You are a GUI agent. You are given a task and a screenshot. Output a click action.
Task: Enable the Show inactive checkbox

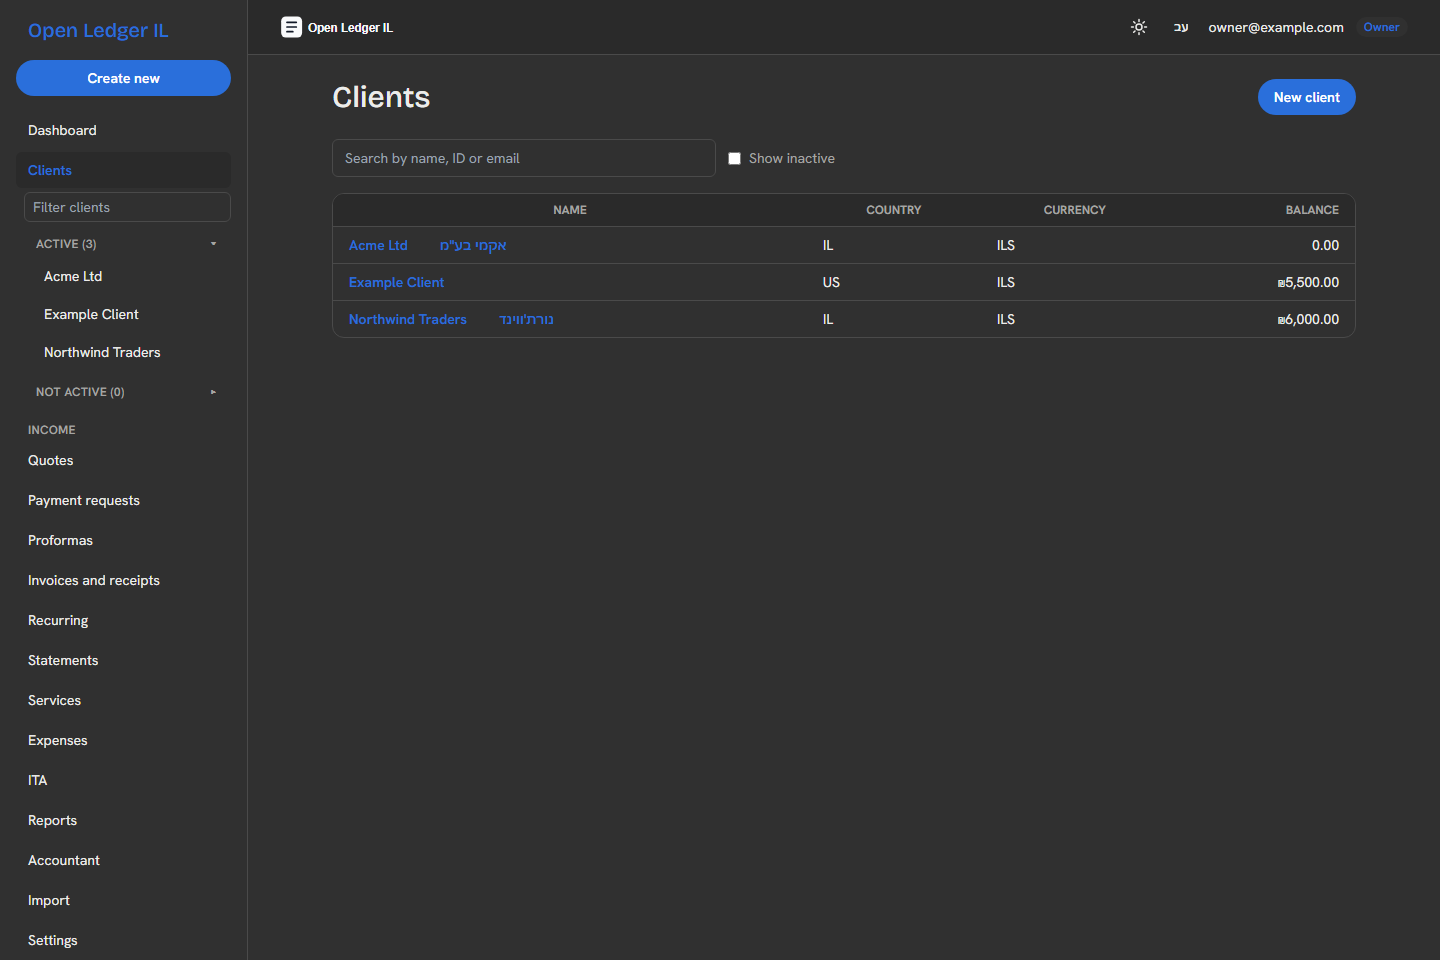point(735,158)
